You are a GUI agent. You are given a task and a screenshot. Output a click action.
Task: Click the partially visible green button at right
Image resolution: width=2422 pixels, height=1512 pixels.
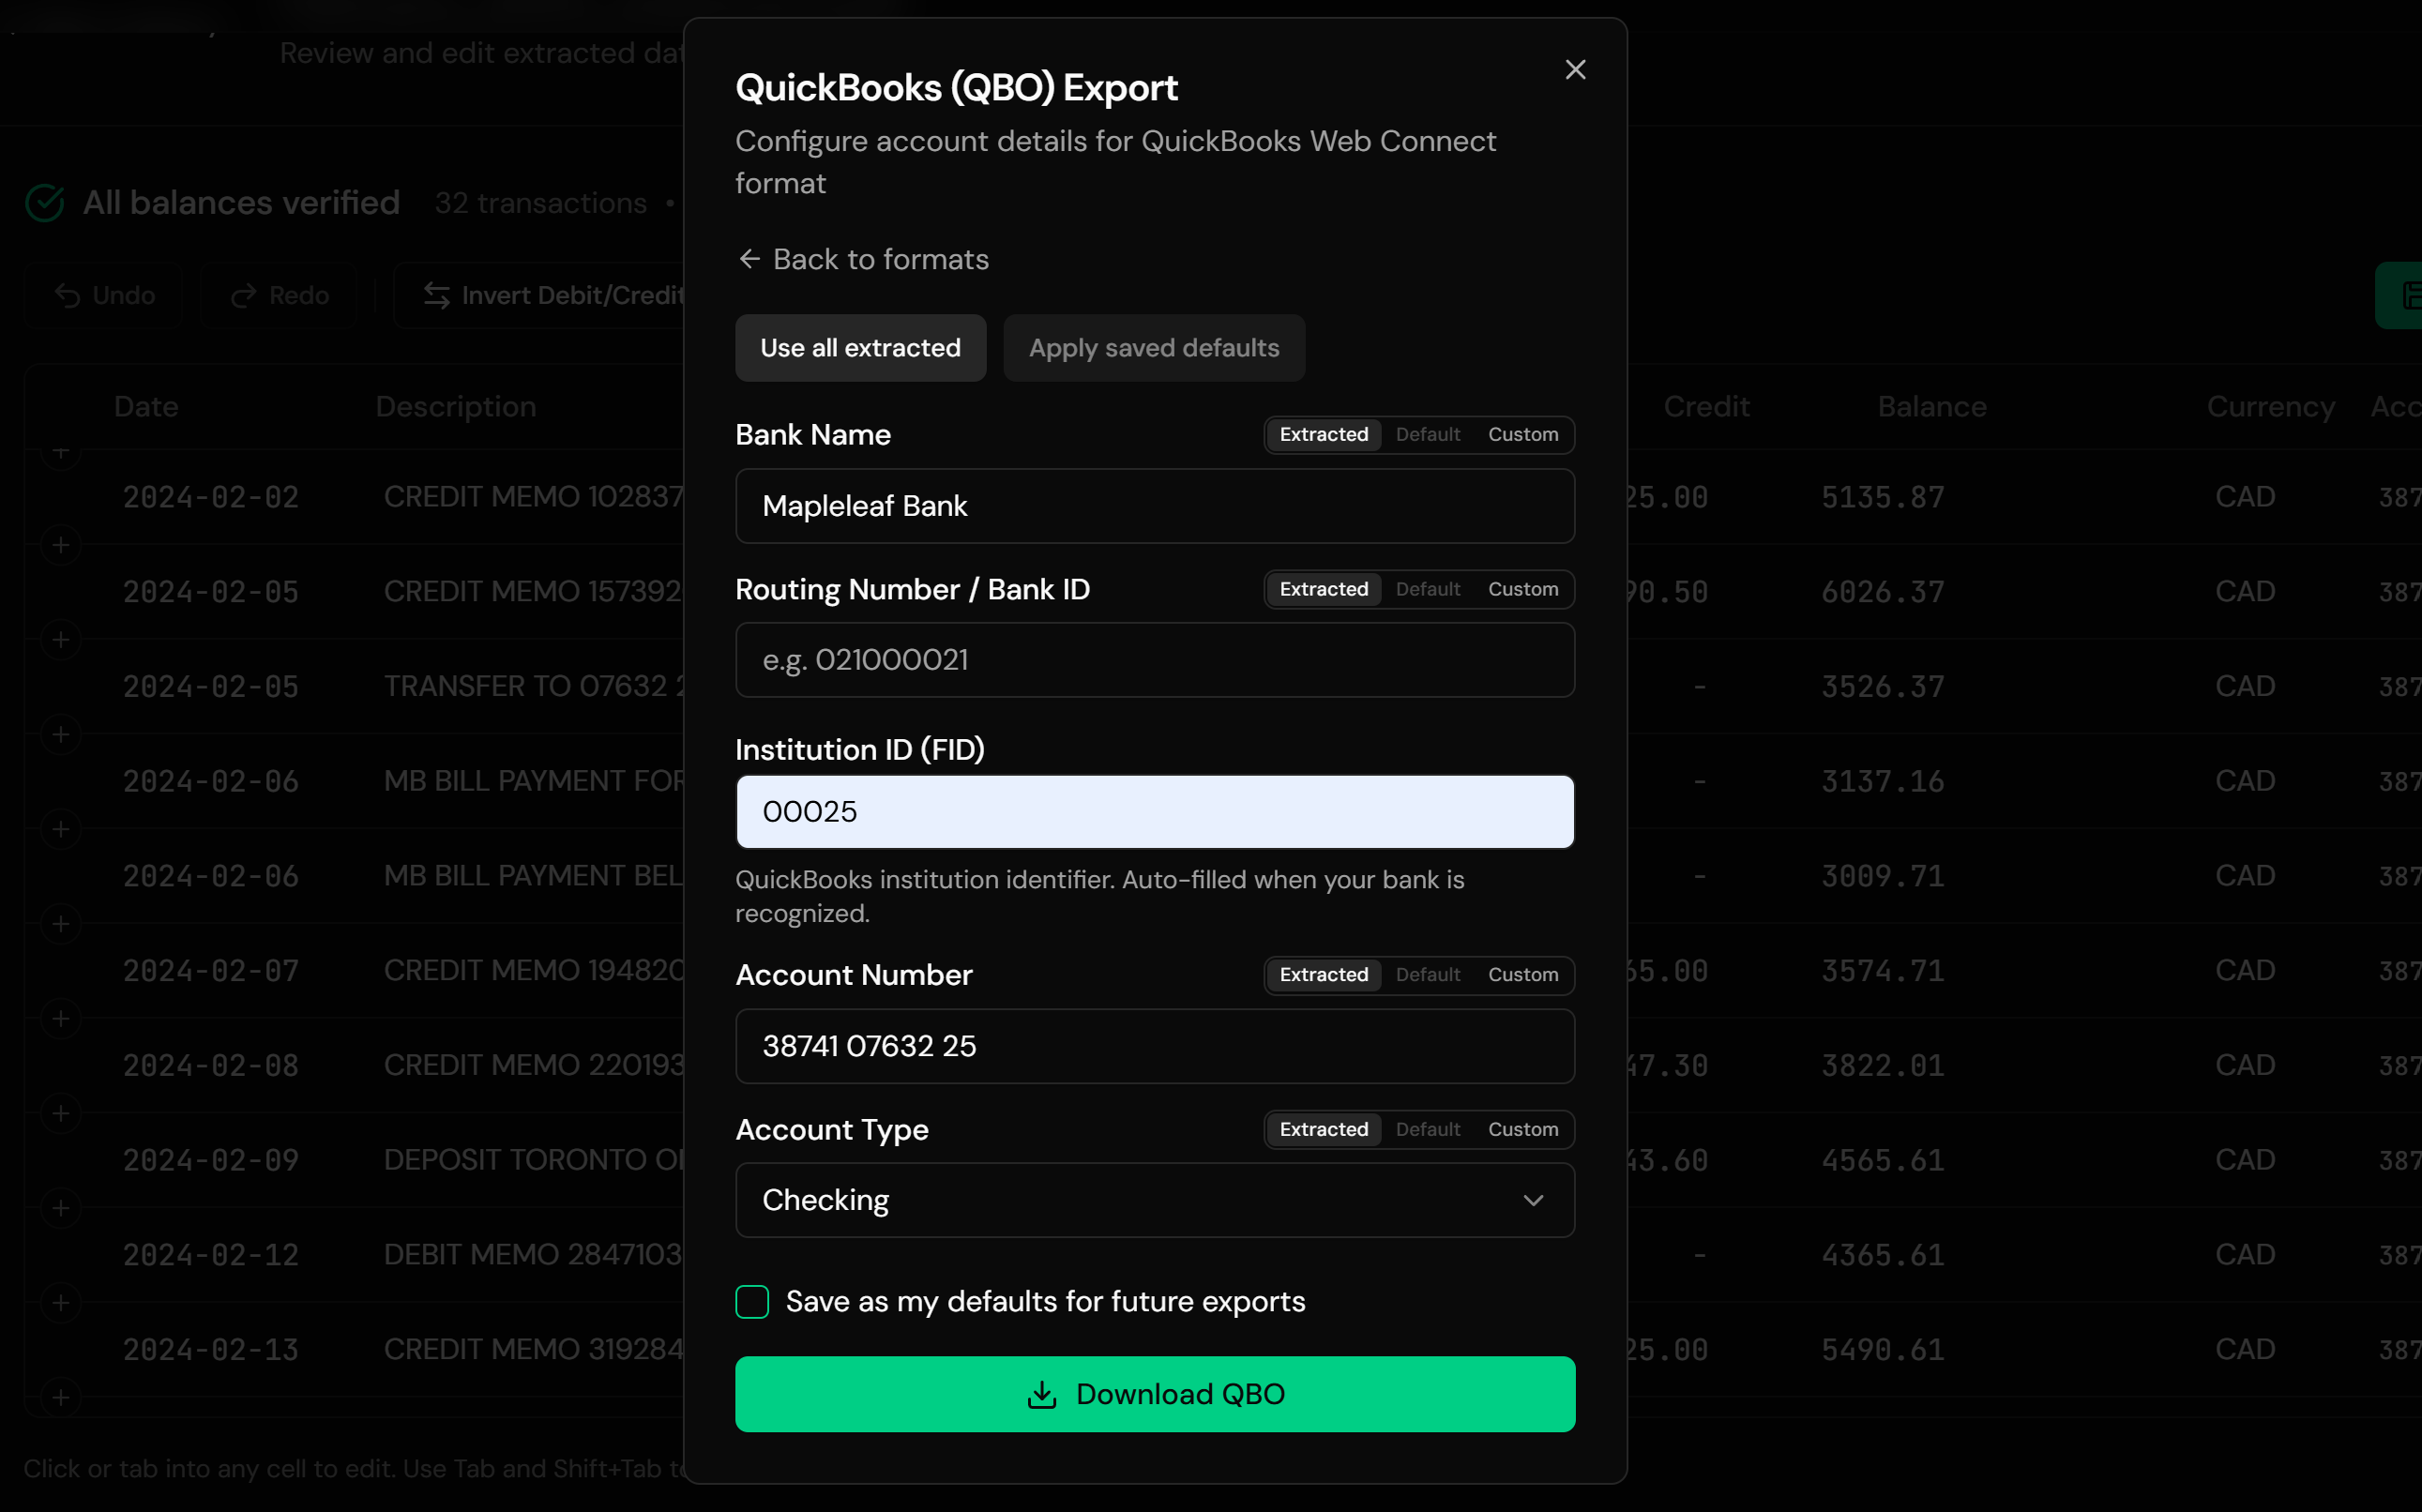point(2399,295)
